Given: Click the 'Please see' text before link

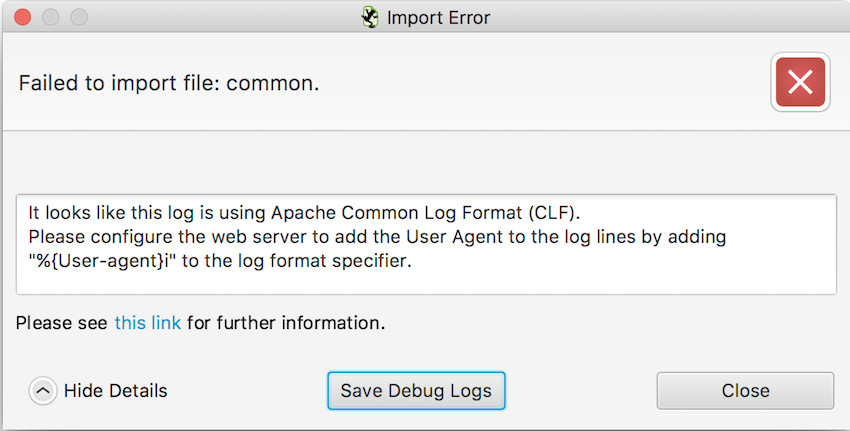Looking at the screenshot, I should (61, 323).
